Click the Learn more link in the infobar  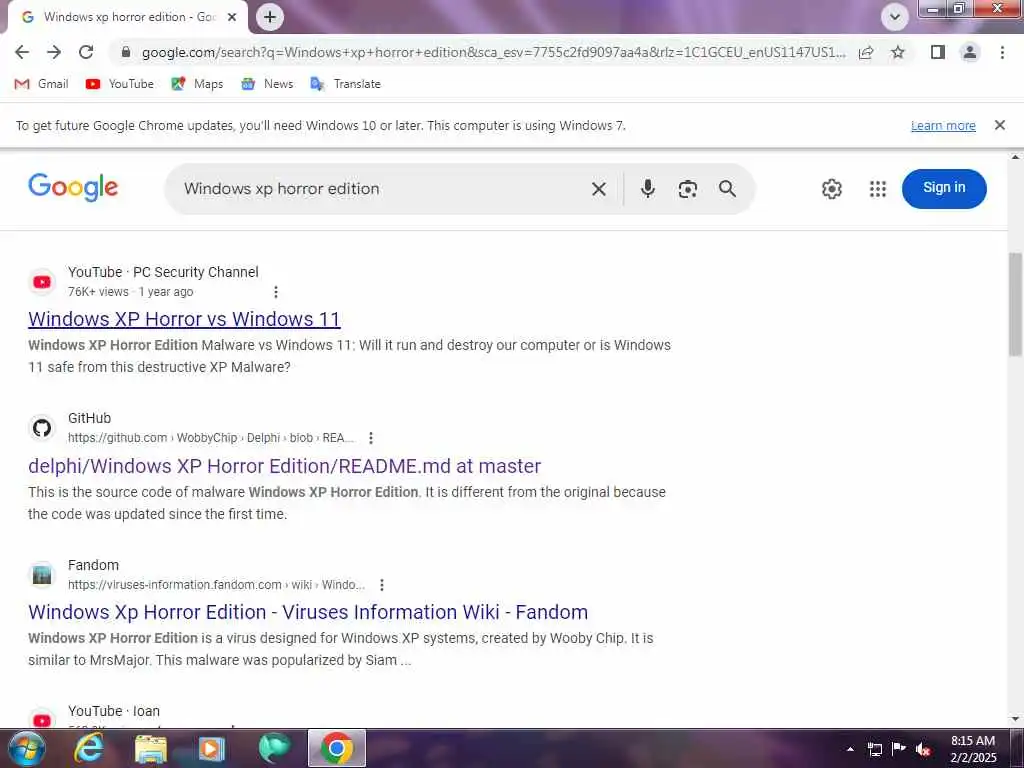943,125
